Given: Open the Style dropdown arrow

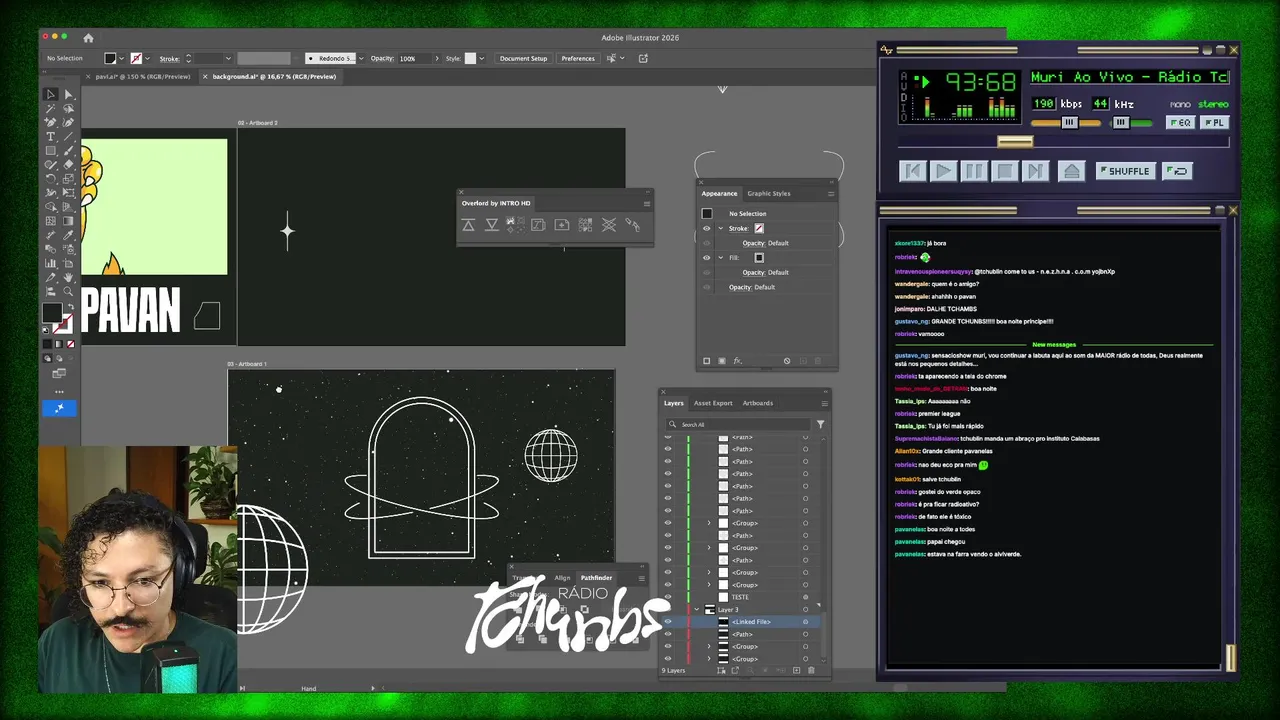Looking at the screenshot, I should [x=481, y=58].
